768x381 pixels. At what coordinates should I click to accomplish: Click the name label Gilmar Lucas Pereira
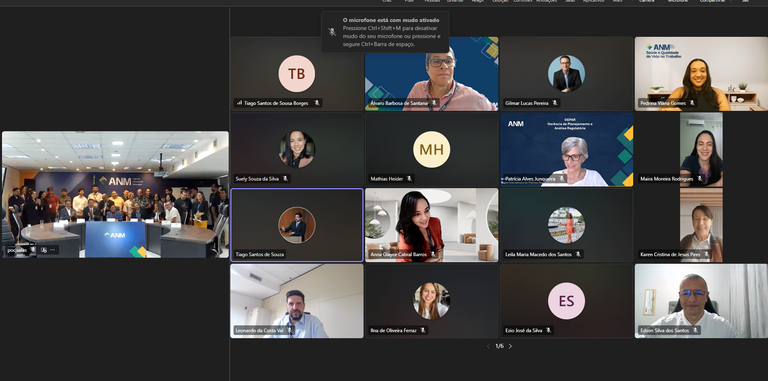tap(527, 103)
